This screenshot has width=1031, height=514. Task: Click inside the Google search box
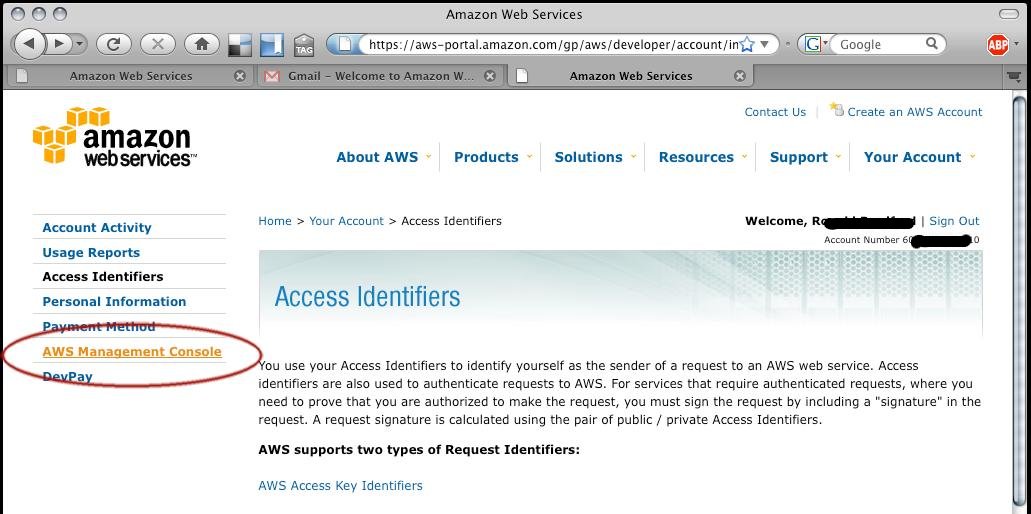point(878,44)
